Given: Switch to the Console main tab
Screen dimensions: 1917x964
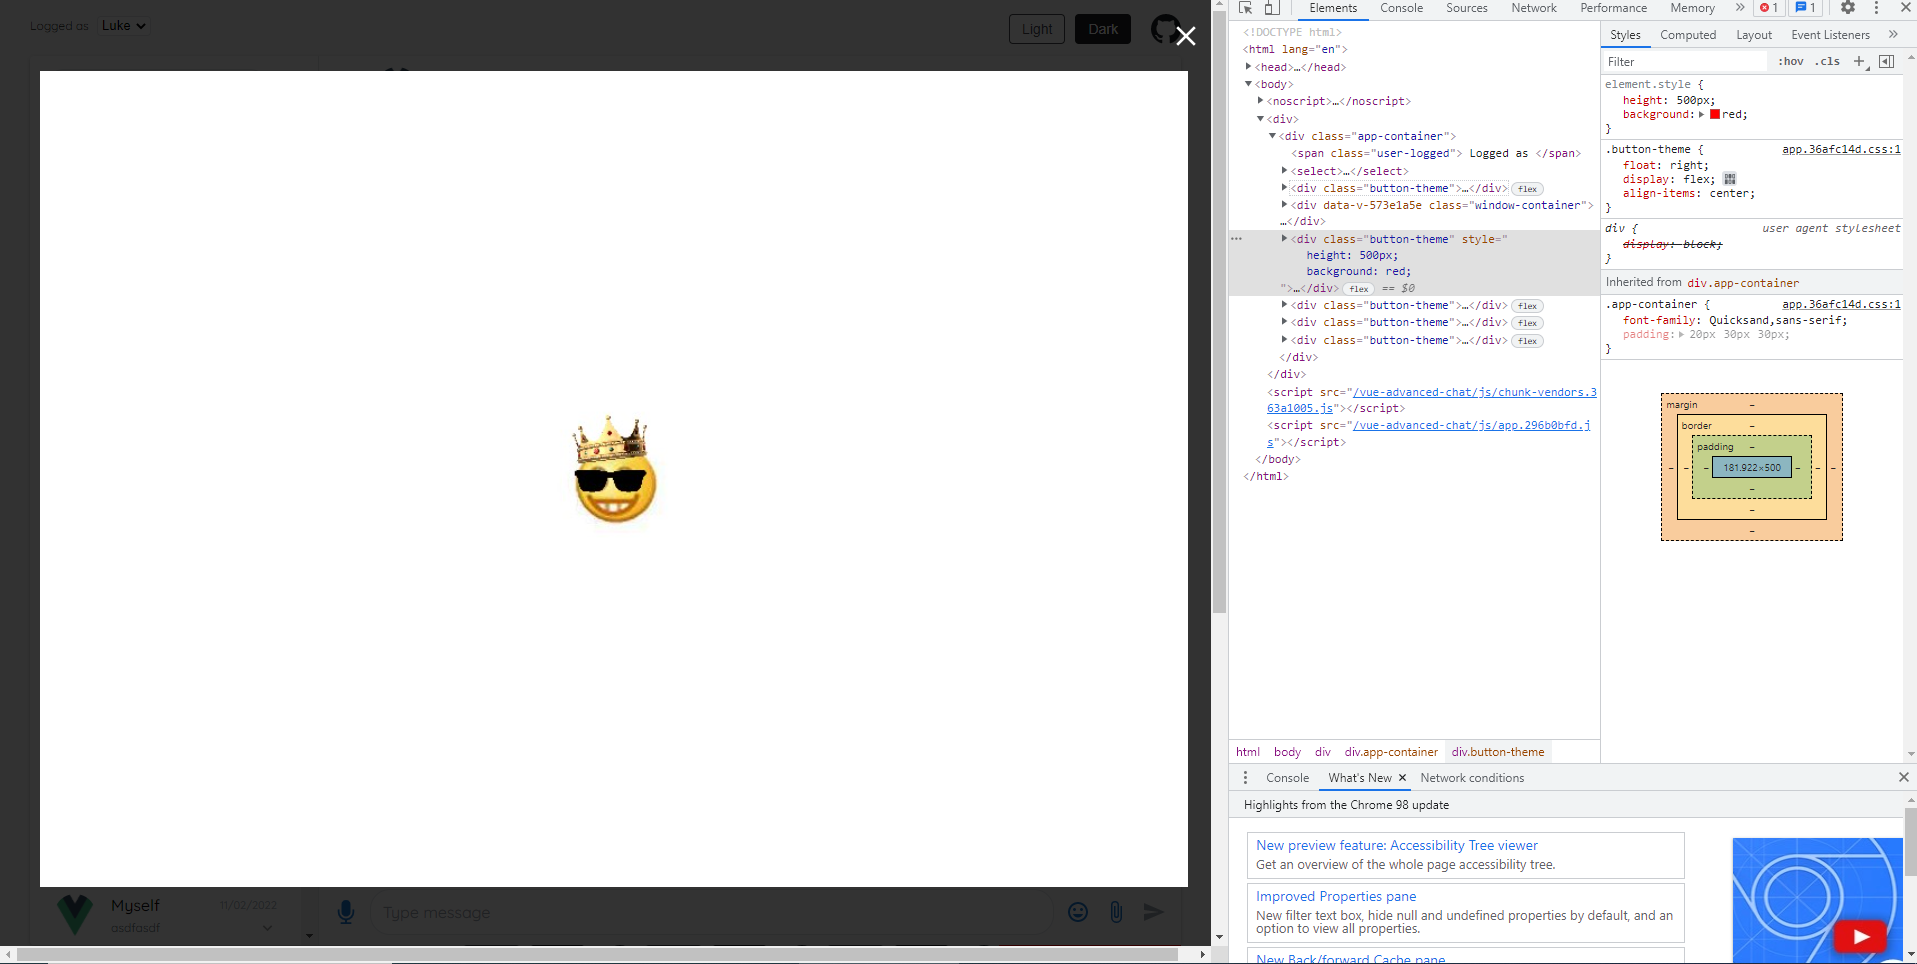Looking at the screenshot, I should [x=1401, y=8].
